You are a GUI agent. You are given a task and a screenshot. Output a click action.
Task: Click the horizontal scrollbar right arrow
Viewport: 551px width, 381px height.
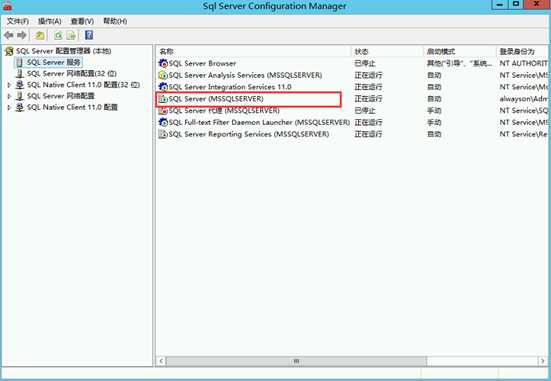pyautogui.click(x=543, y=361)
